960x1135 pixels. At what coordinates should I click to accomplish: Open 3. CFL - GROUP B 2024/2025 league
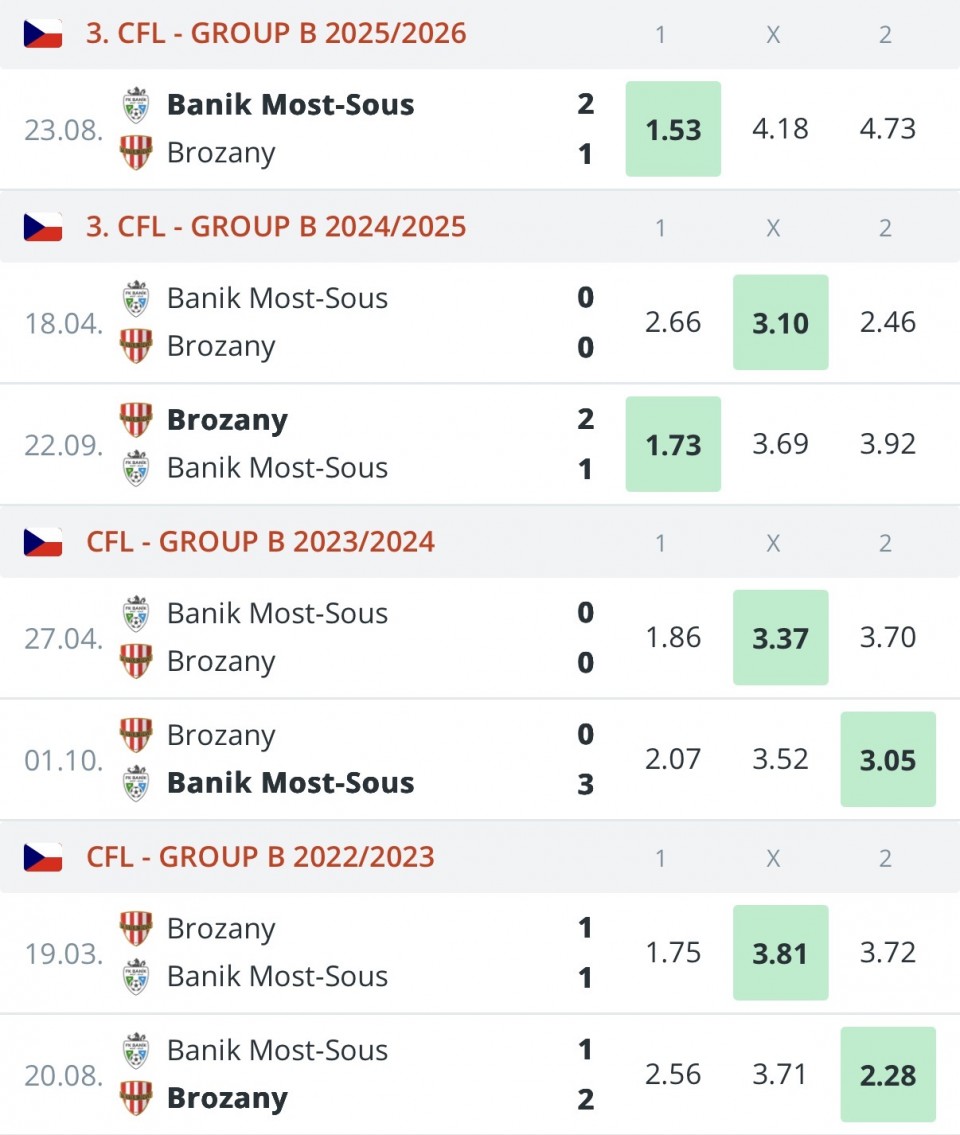(276, 227)
